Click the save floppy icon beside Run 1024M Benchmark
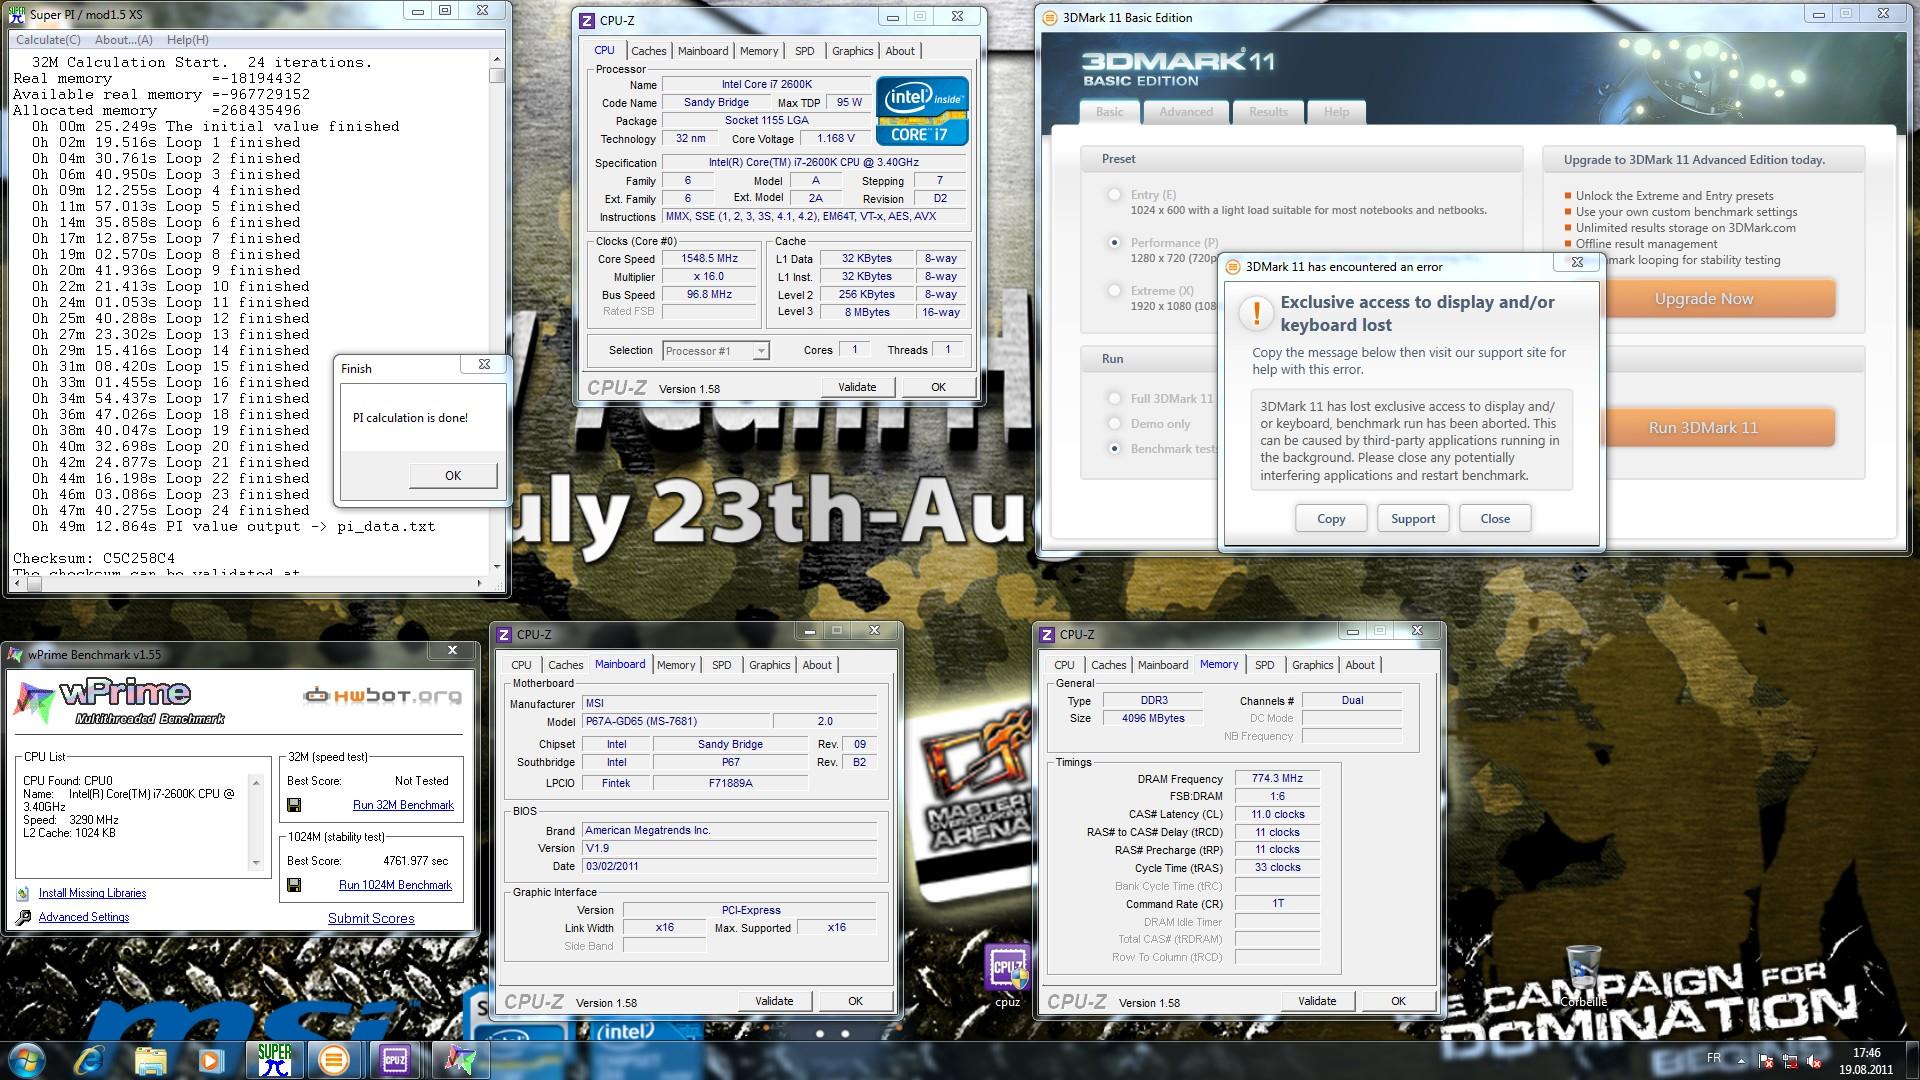This screenshot has height=1080, width=1920. [x=294, y=885]
